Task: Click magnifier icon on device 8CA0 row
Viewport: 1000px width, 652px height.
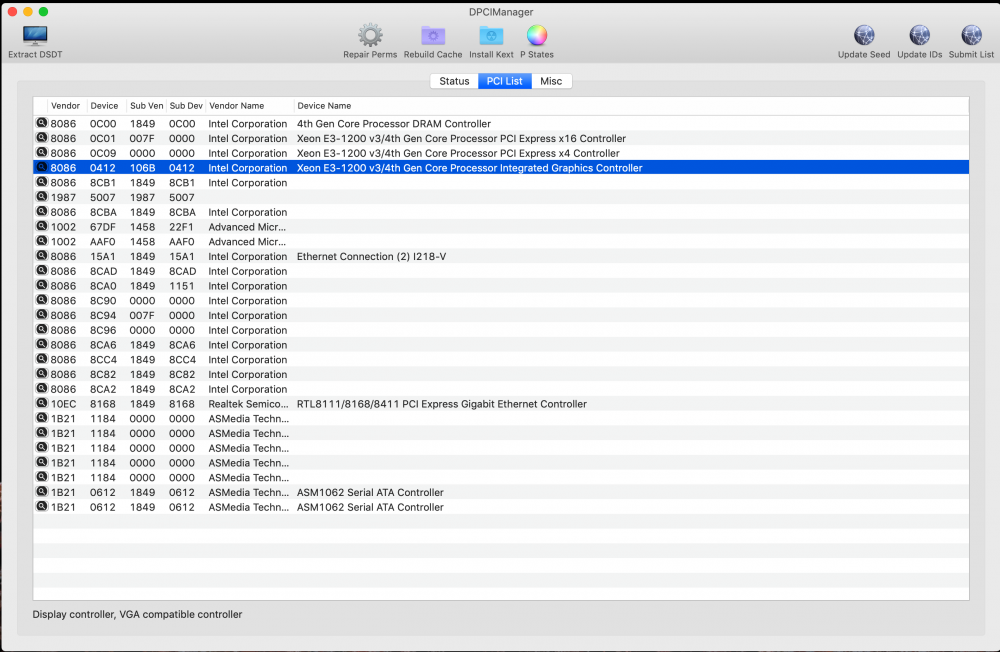Action: point(41,285)
